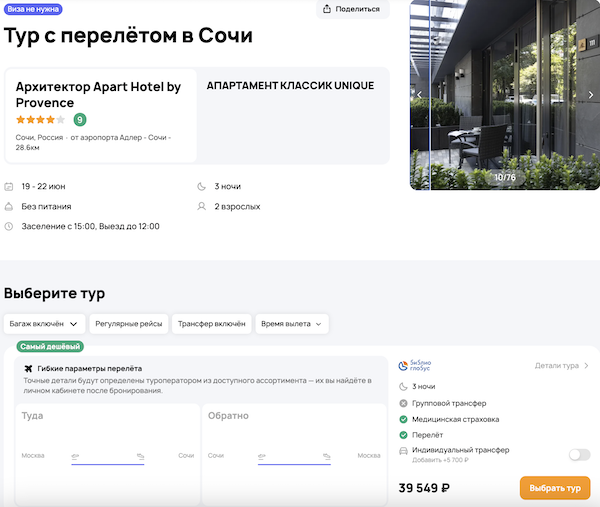
Task: Select the АПАРТАМЕНТ КЛАССИК UNIQUE room tab
Action: [x=290, y=86]
